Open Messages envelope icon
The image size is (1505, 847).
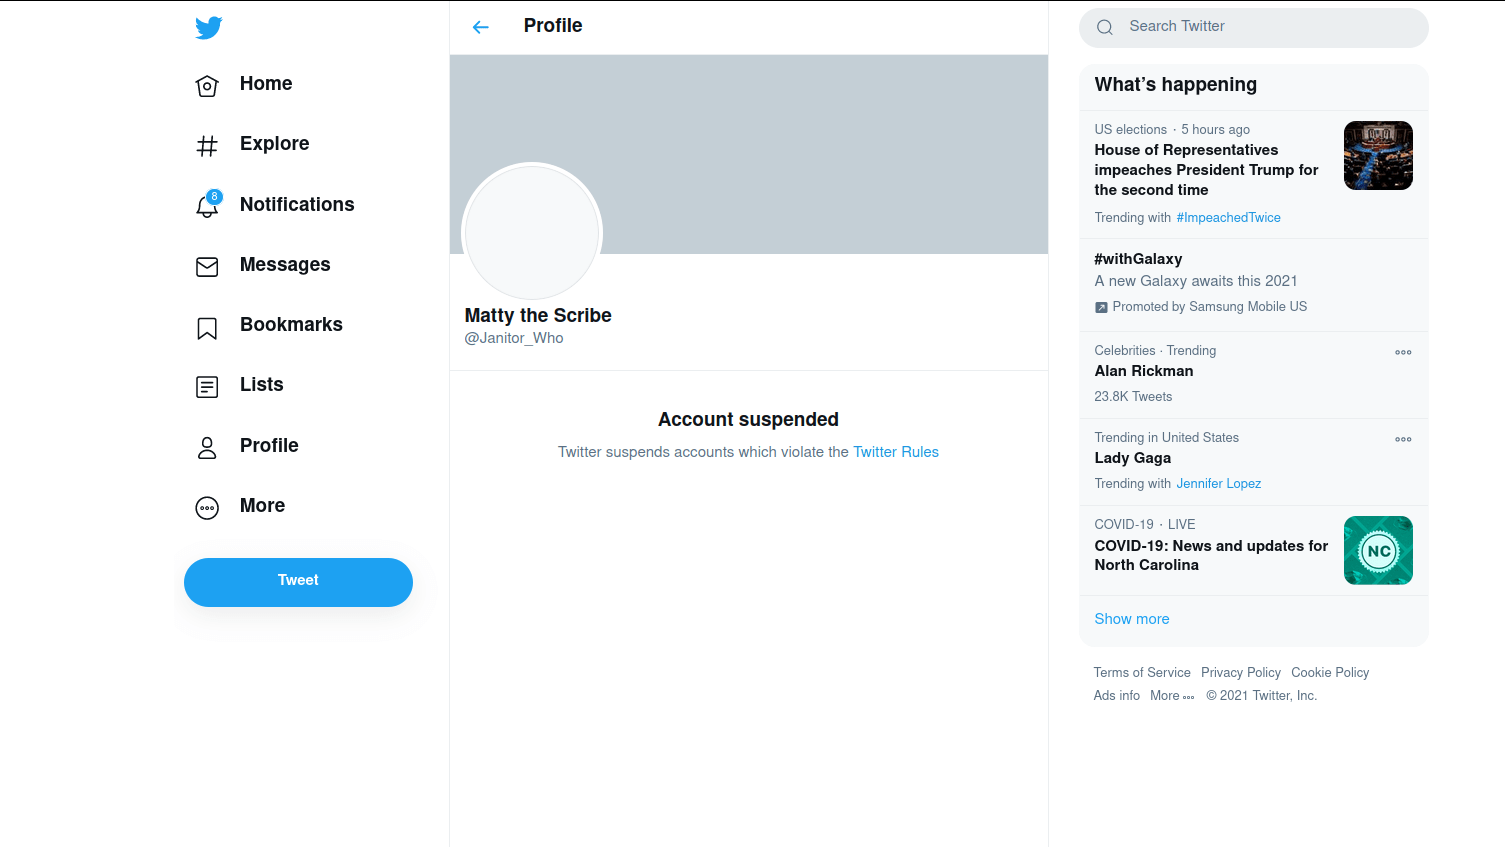207,267
